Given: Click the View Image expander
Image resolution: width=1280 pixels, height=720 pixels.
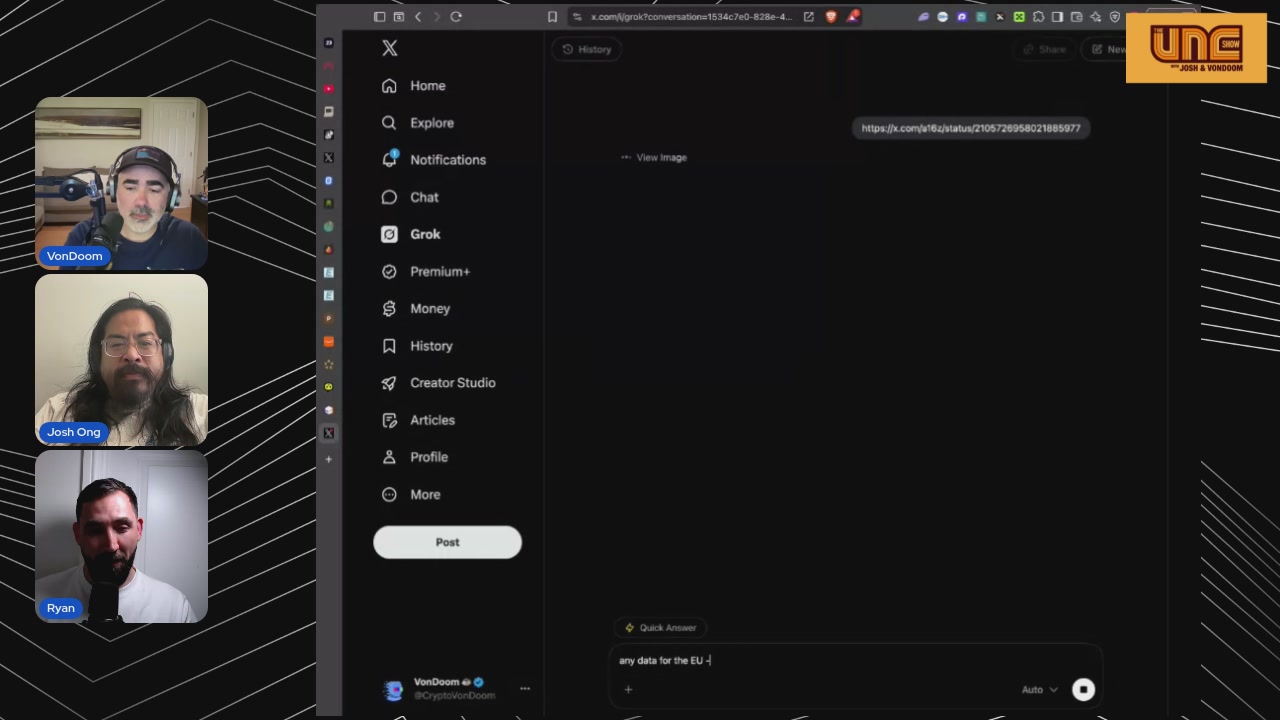Looking at the screenshot, I should pyautogui.click(x=654, y=157).
